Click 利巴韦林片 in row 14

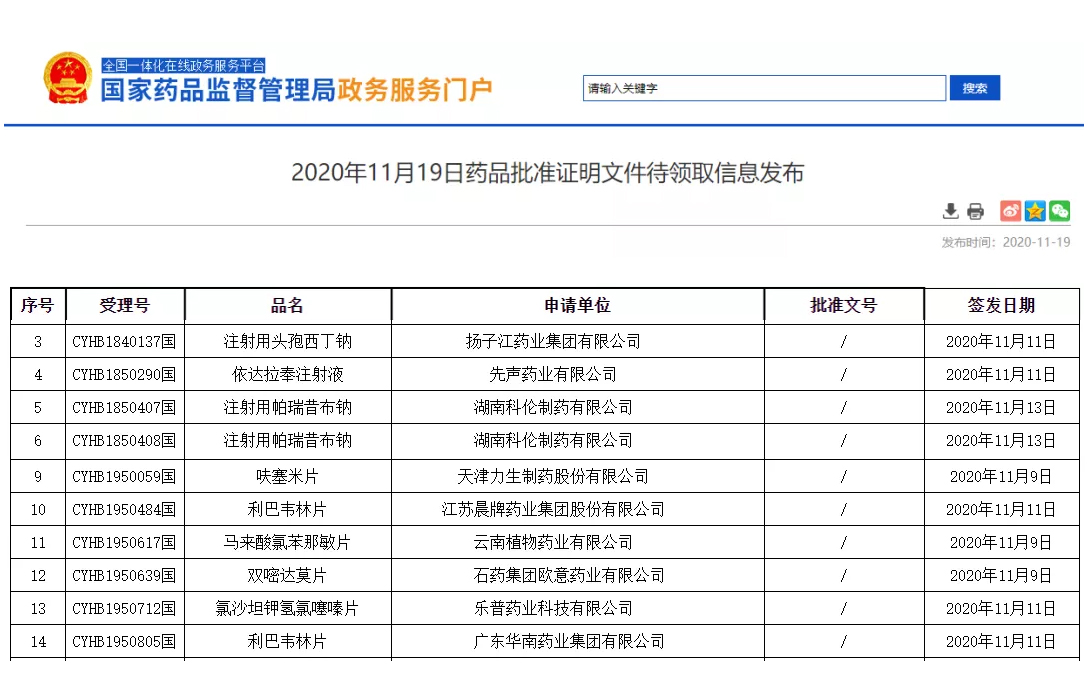(x=287, y=641)
